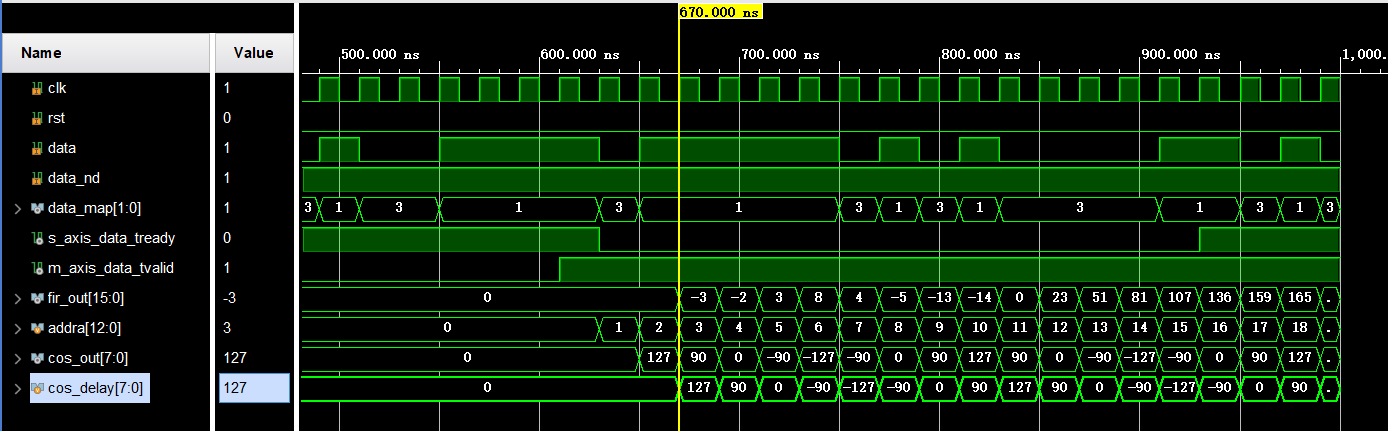Click the Value column header
This screenshot has width=1388, height=431.
point(253,53)
